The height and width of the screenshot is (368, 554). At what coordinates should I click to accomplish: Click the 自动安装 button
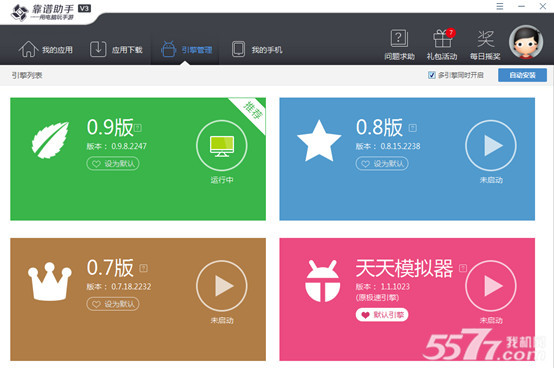pyautogui.click(x=522, y=75)
